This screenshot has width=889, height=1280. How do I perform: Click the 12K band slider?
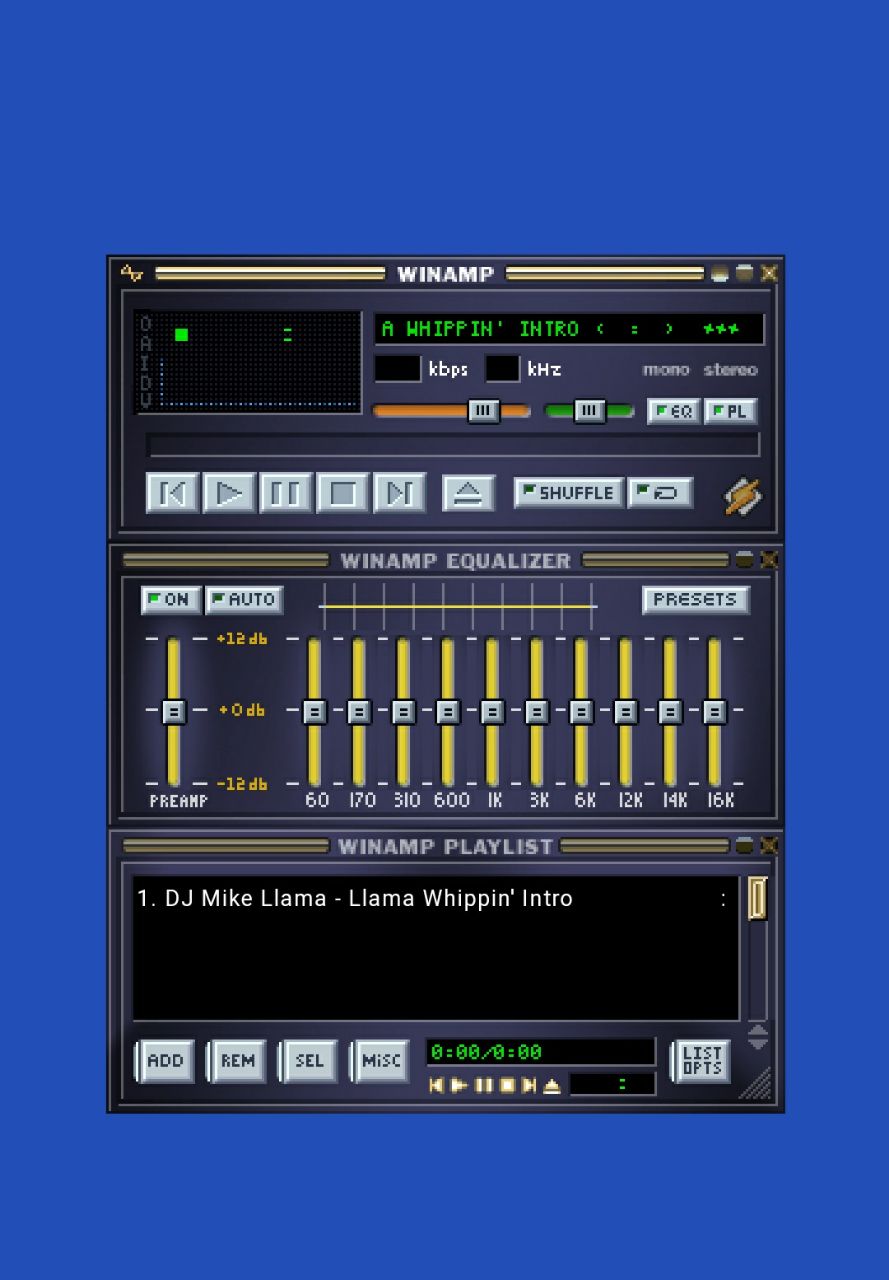click(626, 711)
